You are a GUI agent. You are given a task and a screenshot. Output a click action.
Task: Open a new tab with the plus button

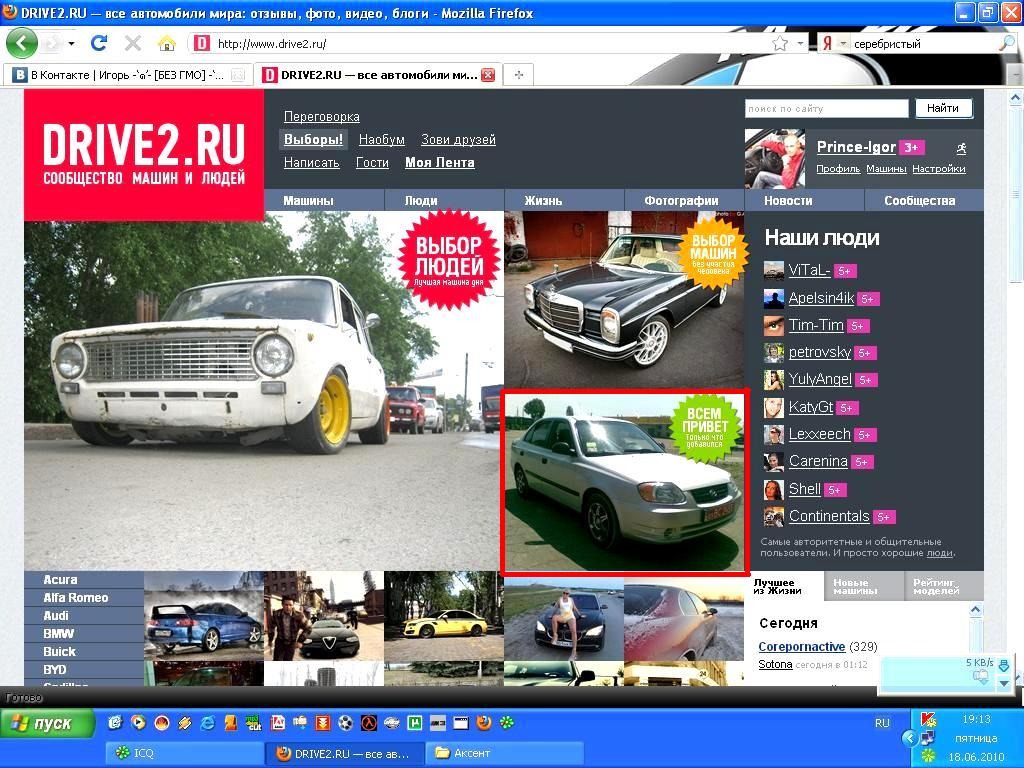click(x=519, y=75)
